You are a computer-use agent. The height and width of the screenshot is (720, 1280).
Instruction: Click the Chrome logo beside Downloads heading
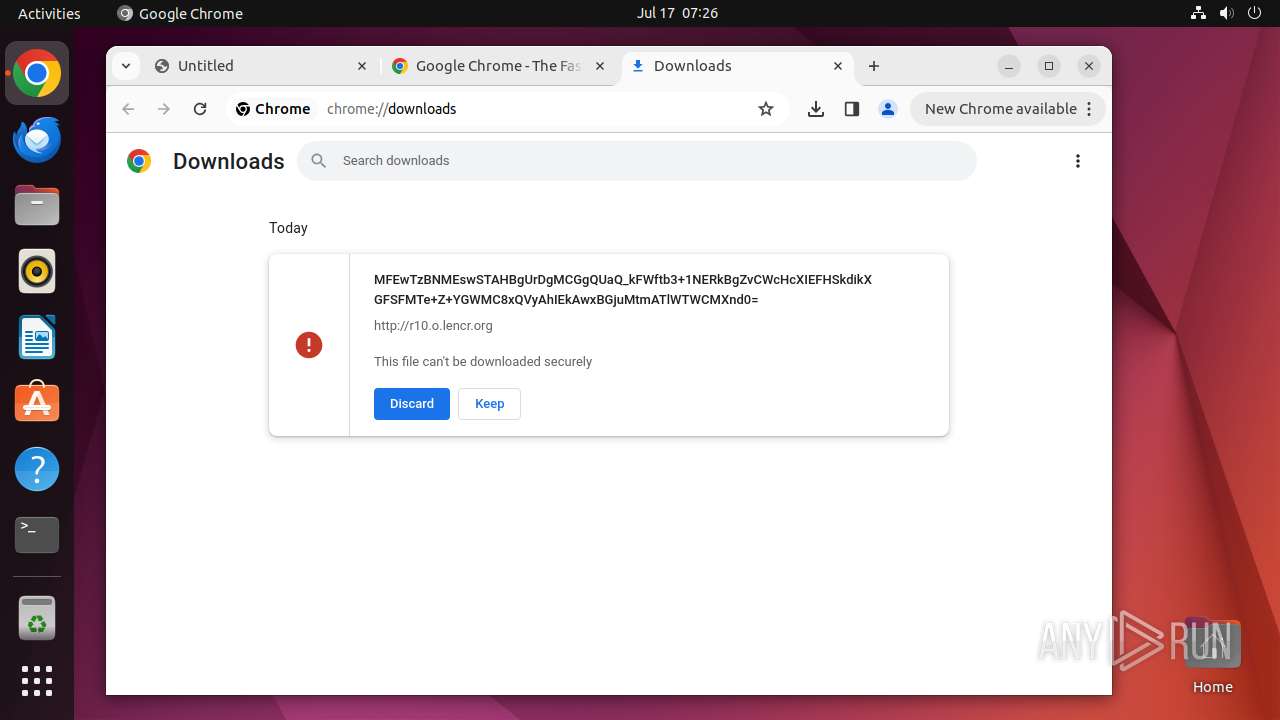point(139,161)
